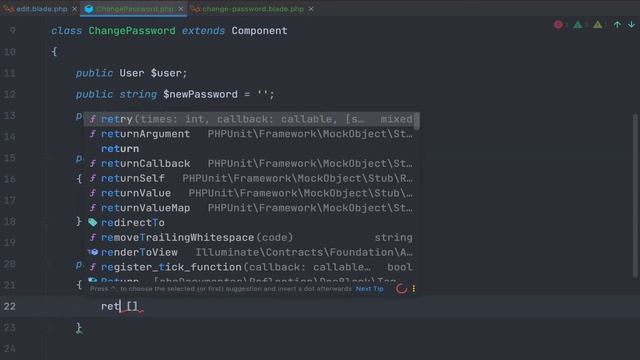This screenshot has width=640, height=360.
Task: Pick the returnSelf suggestion
Action: (x=250, y=178)
